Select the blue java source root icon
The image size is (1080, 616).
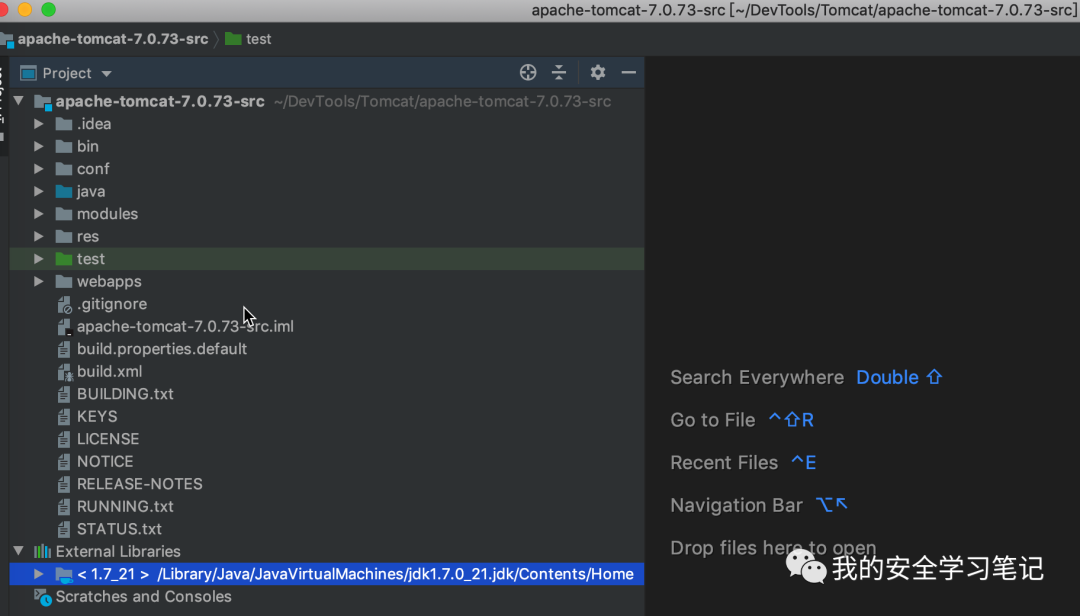pyautogui.click(x=63, y=191)
